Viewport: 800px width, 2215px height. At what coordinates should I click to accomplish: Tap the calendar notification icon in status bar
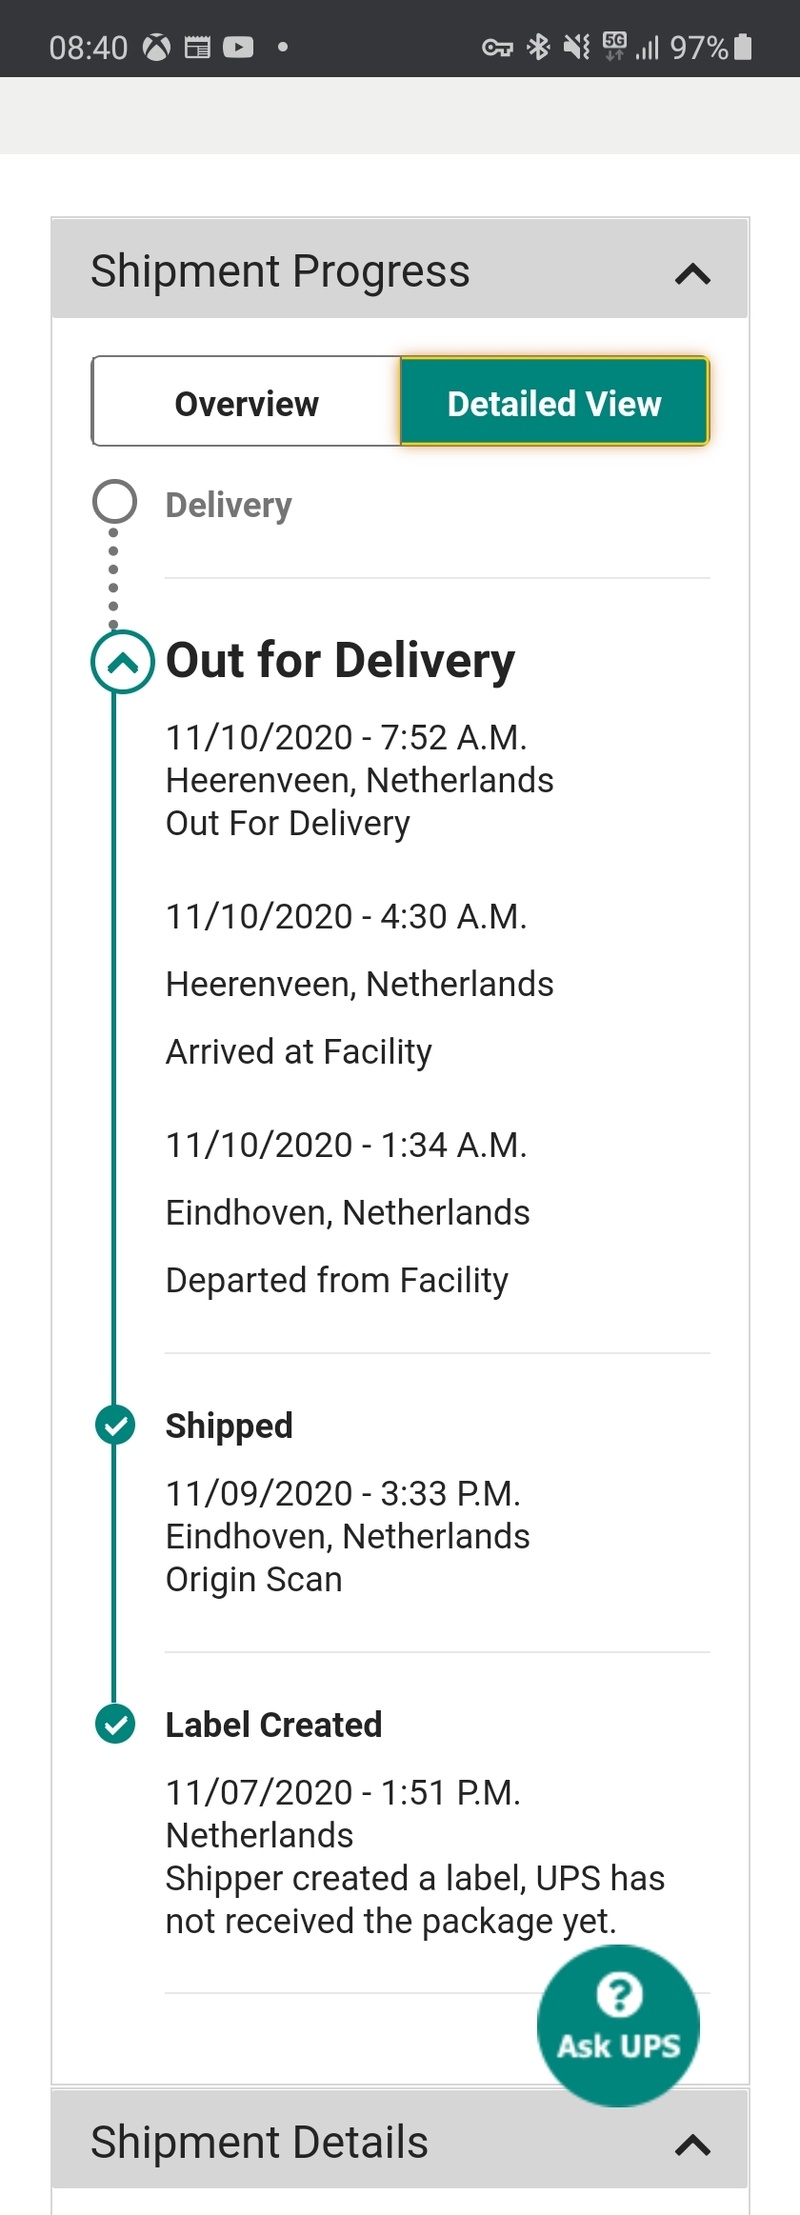(x=197, y=47)
